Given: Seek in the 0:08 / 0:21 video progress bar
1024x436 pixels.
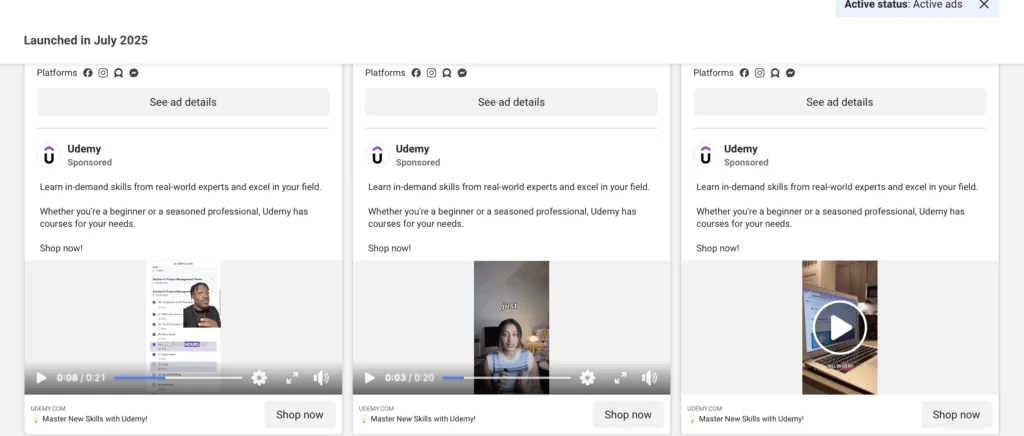Looking at the screenshot, I should (178, 378).
